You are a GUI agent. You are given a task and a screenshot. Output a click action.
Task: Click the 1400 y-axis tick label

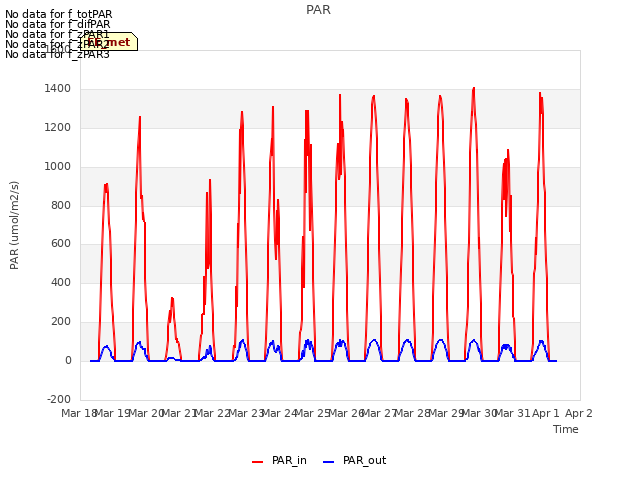point(58,89)
